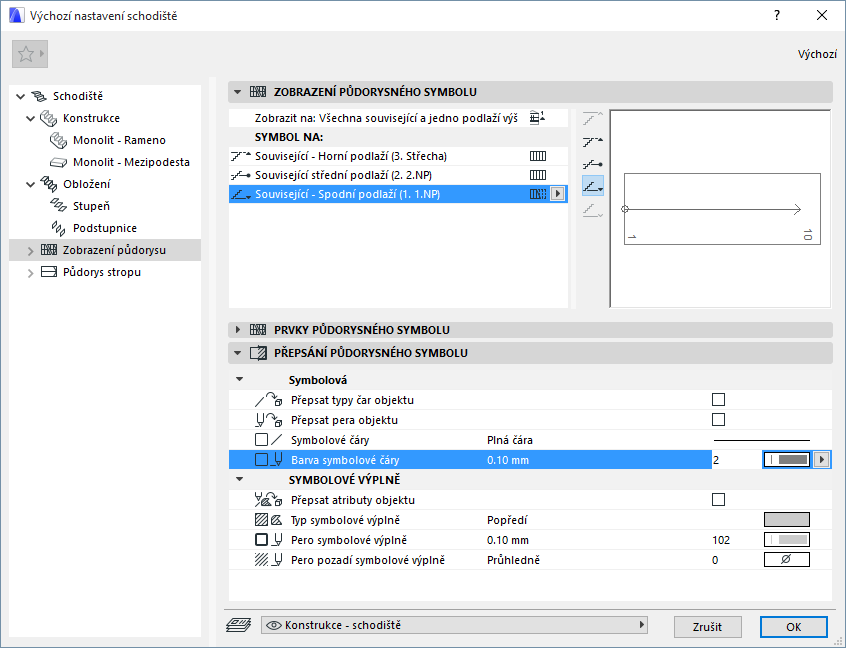Expand the Půdorys stropu node
The width and height of the screenshot is (846, 648).
click(x=30, y=273)
